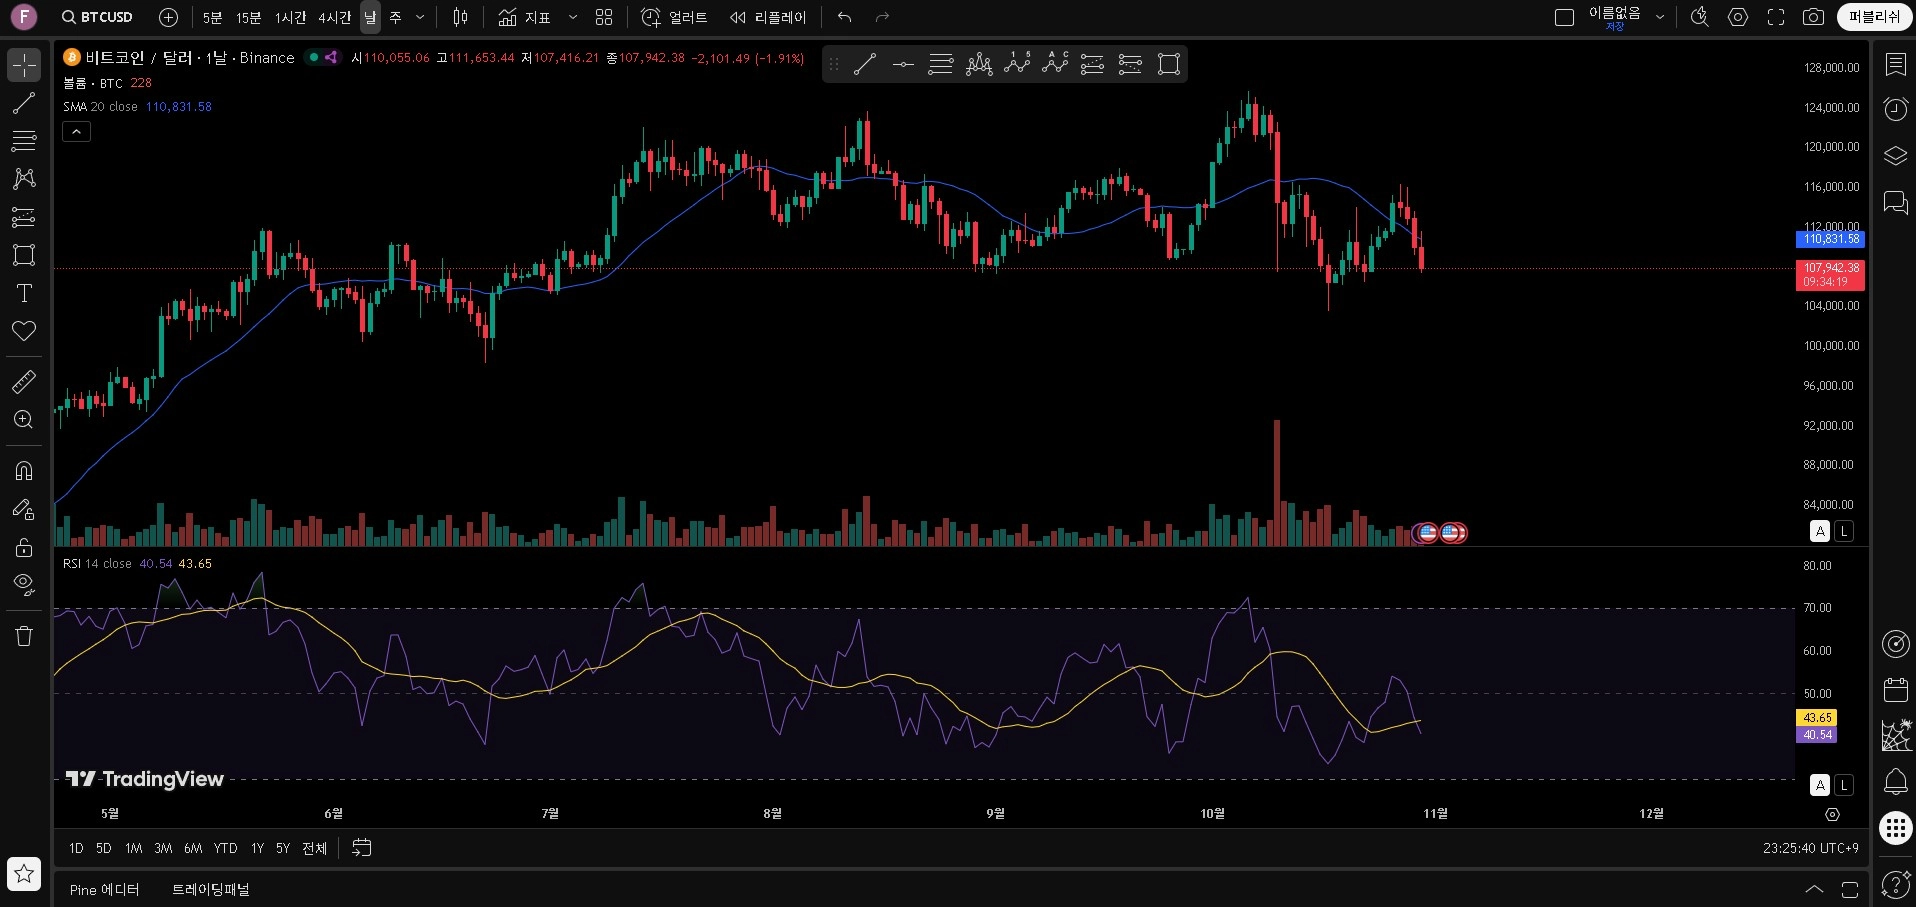
Task: Select the trend line tool
Action: coord(23,103)
